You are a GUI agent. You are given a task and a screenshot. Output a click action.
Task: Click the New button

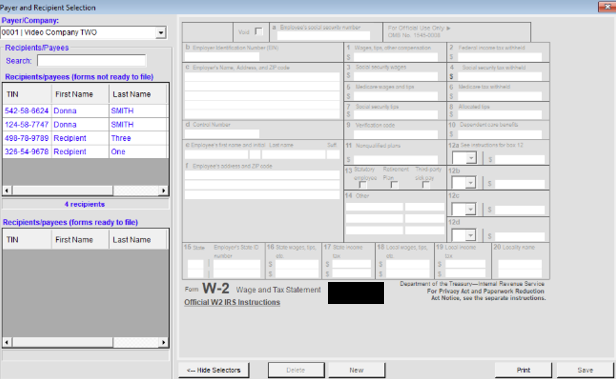(356, 370)
